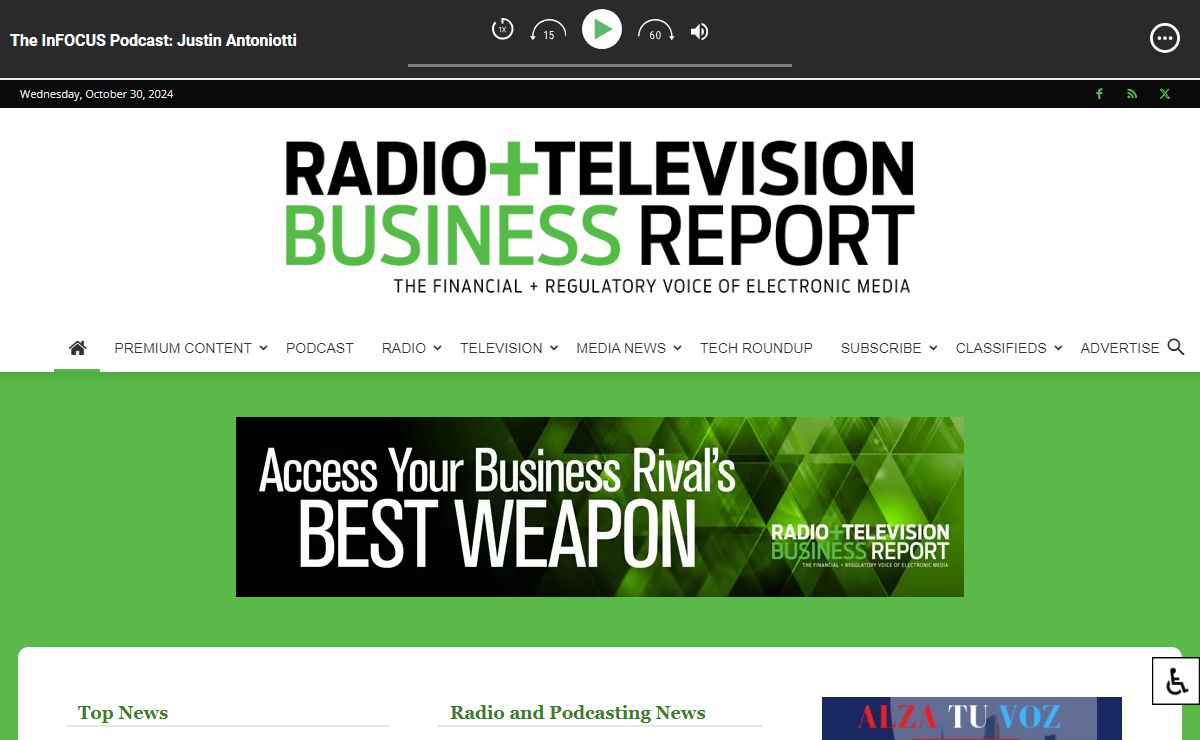The height and width of the screenshot is (740, 1200).
Task: Skip podcast forward 60 seconds
Action: tap(655, 32)
